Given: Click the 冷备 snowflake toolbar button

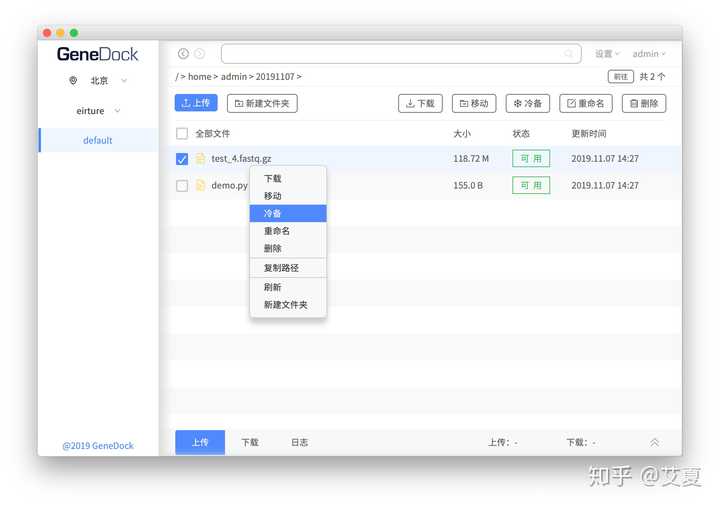Looking at the screenshot, I should [x=528, y=103].
